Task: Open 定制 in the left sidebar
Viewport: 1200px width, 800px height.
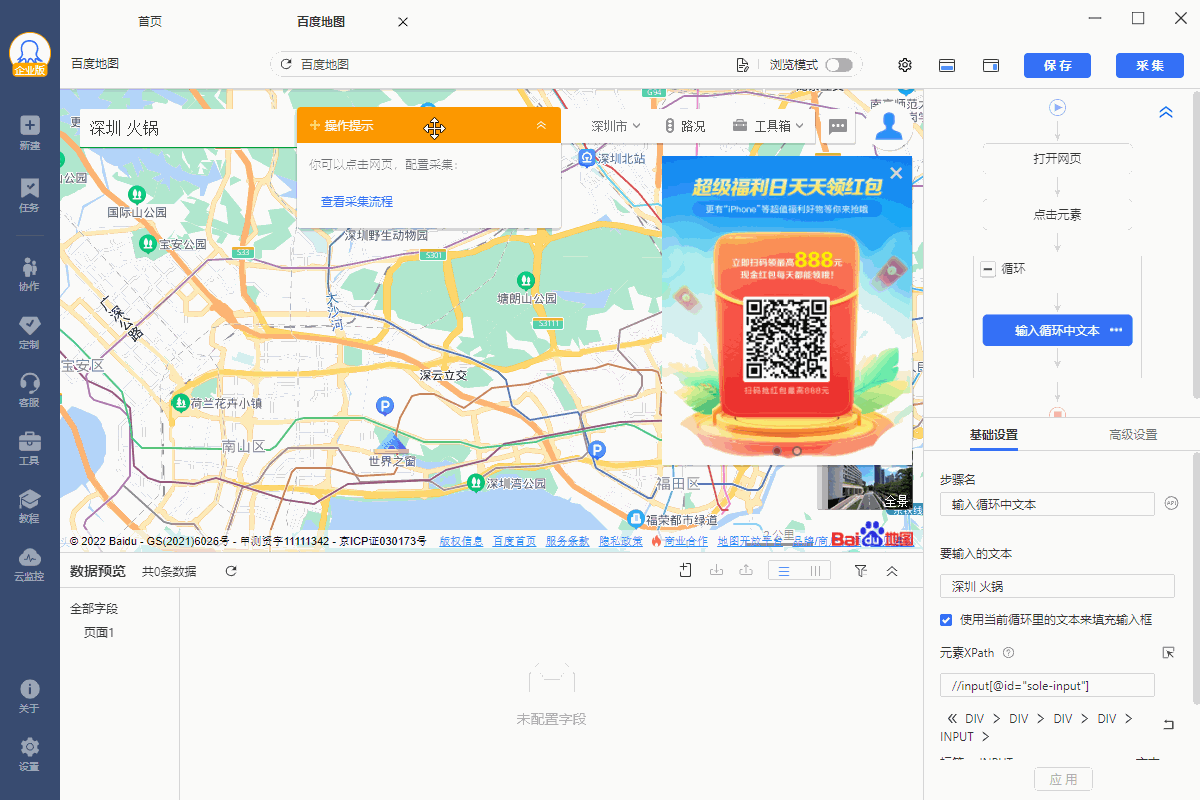Action: coord(30,332)
